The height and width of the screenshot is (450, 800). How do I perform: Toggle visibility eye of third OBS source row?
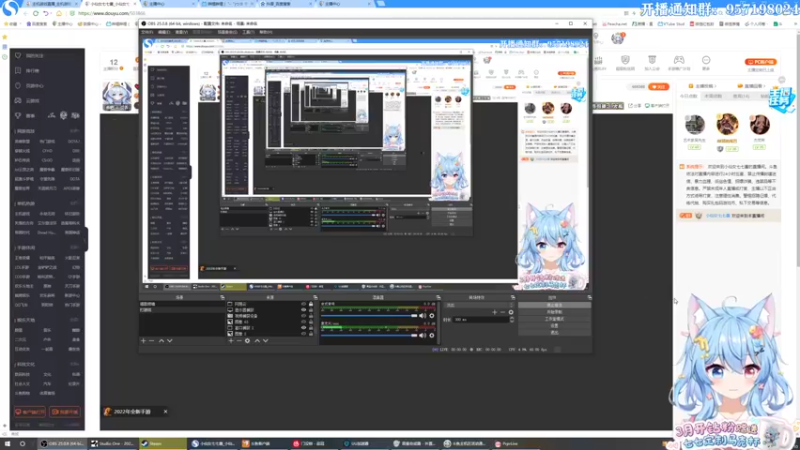[304, 316]
